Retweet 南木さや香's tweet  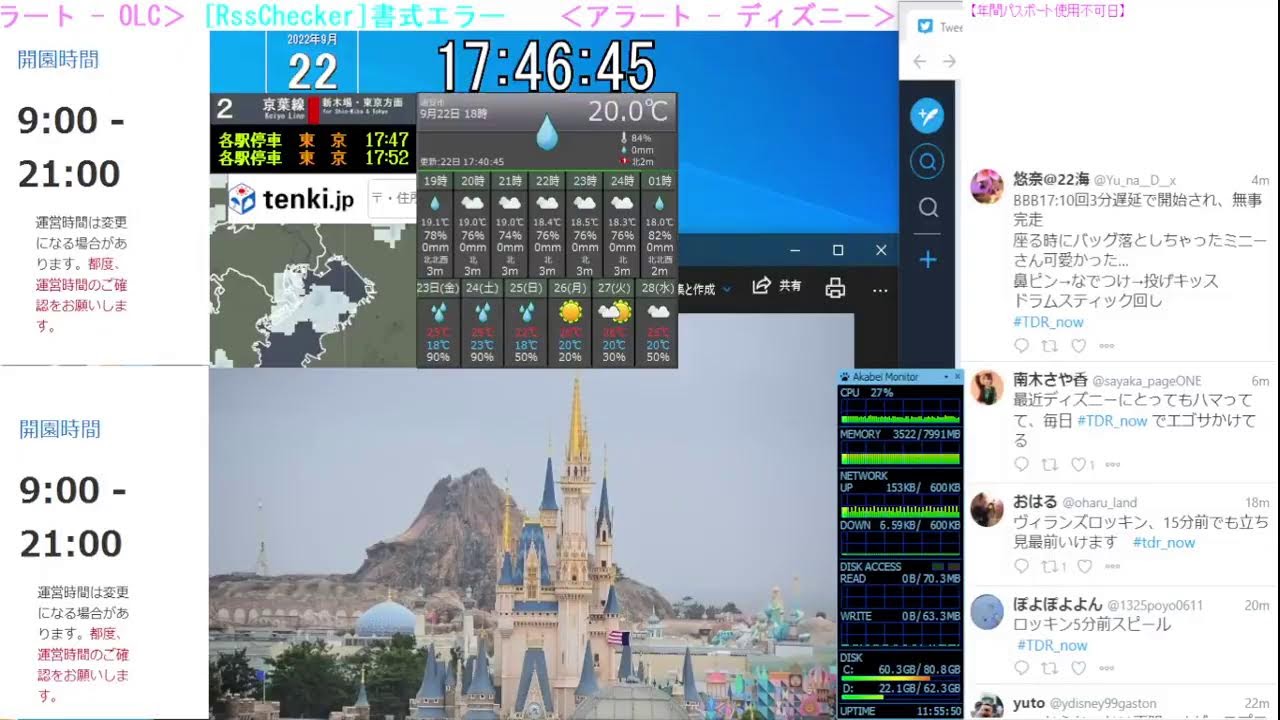pos(1050,464)
